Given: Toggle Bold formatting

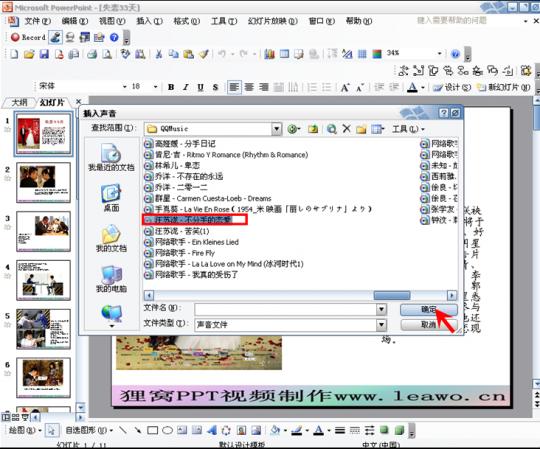Looking at the screenshot, I should (x=171, y=87).
